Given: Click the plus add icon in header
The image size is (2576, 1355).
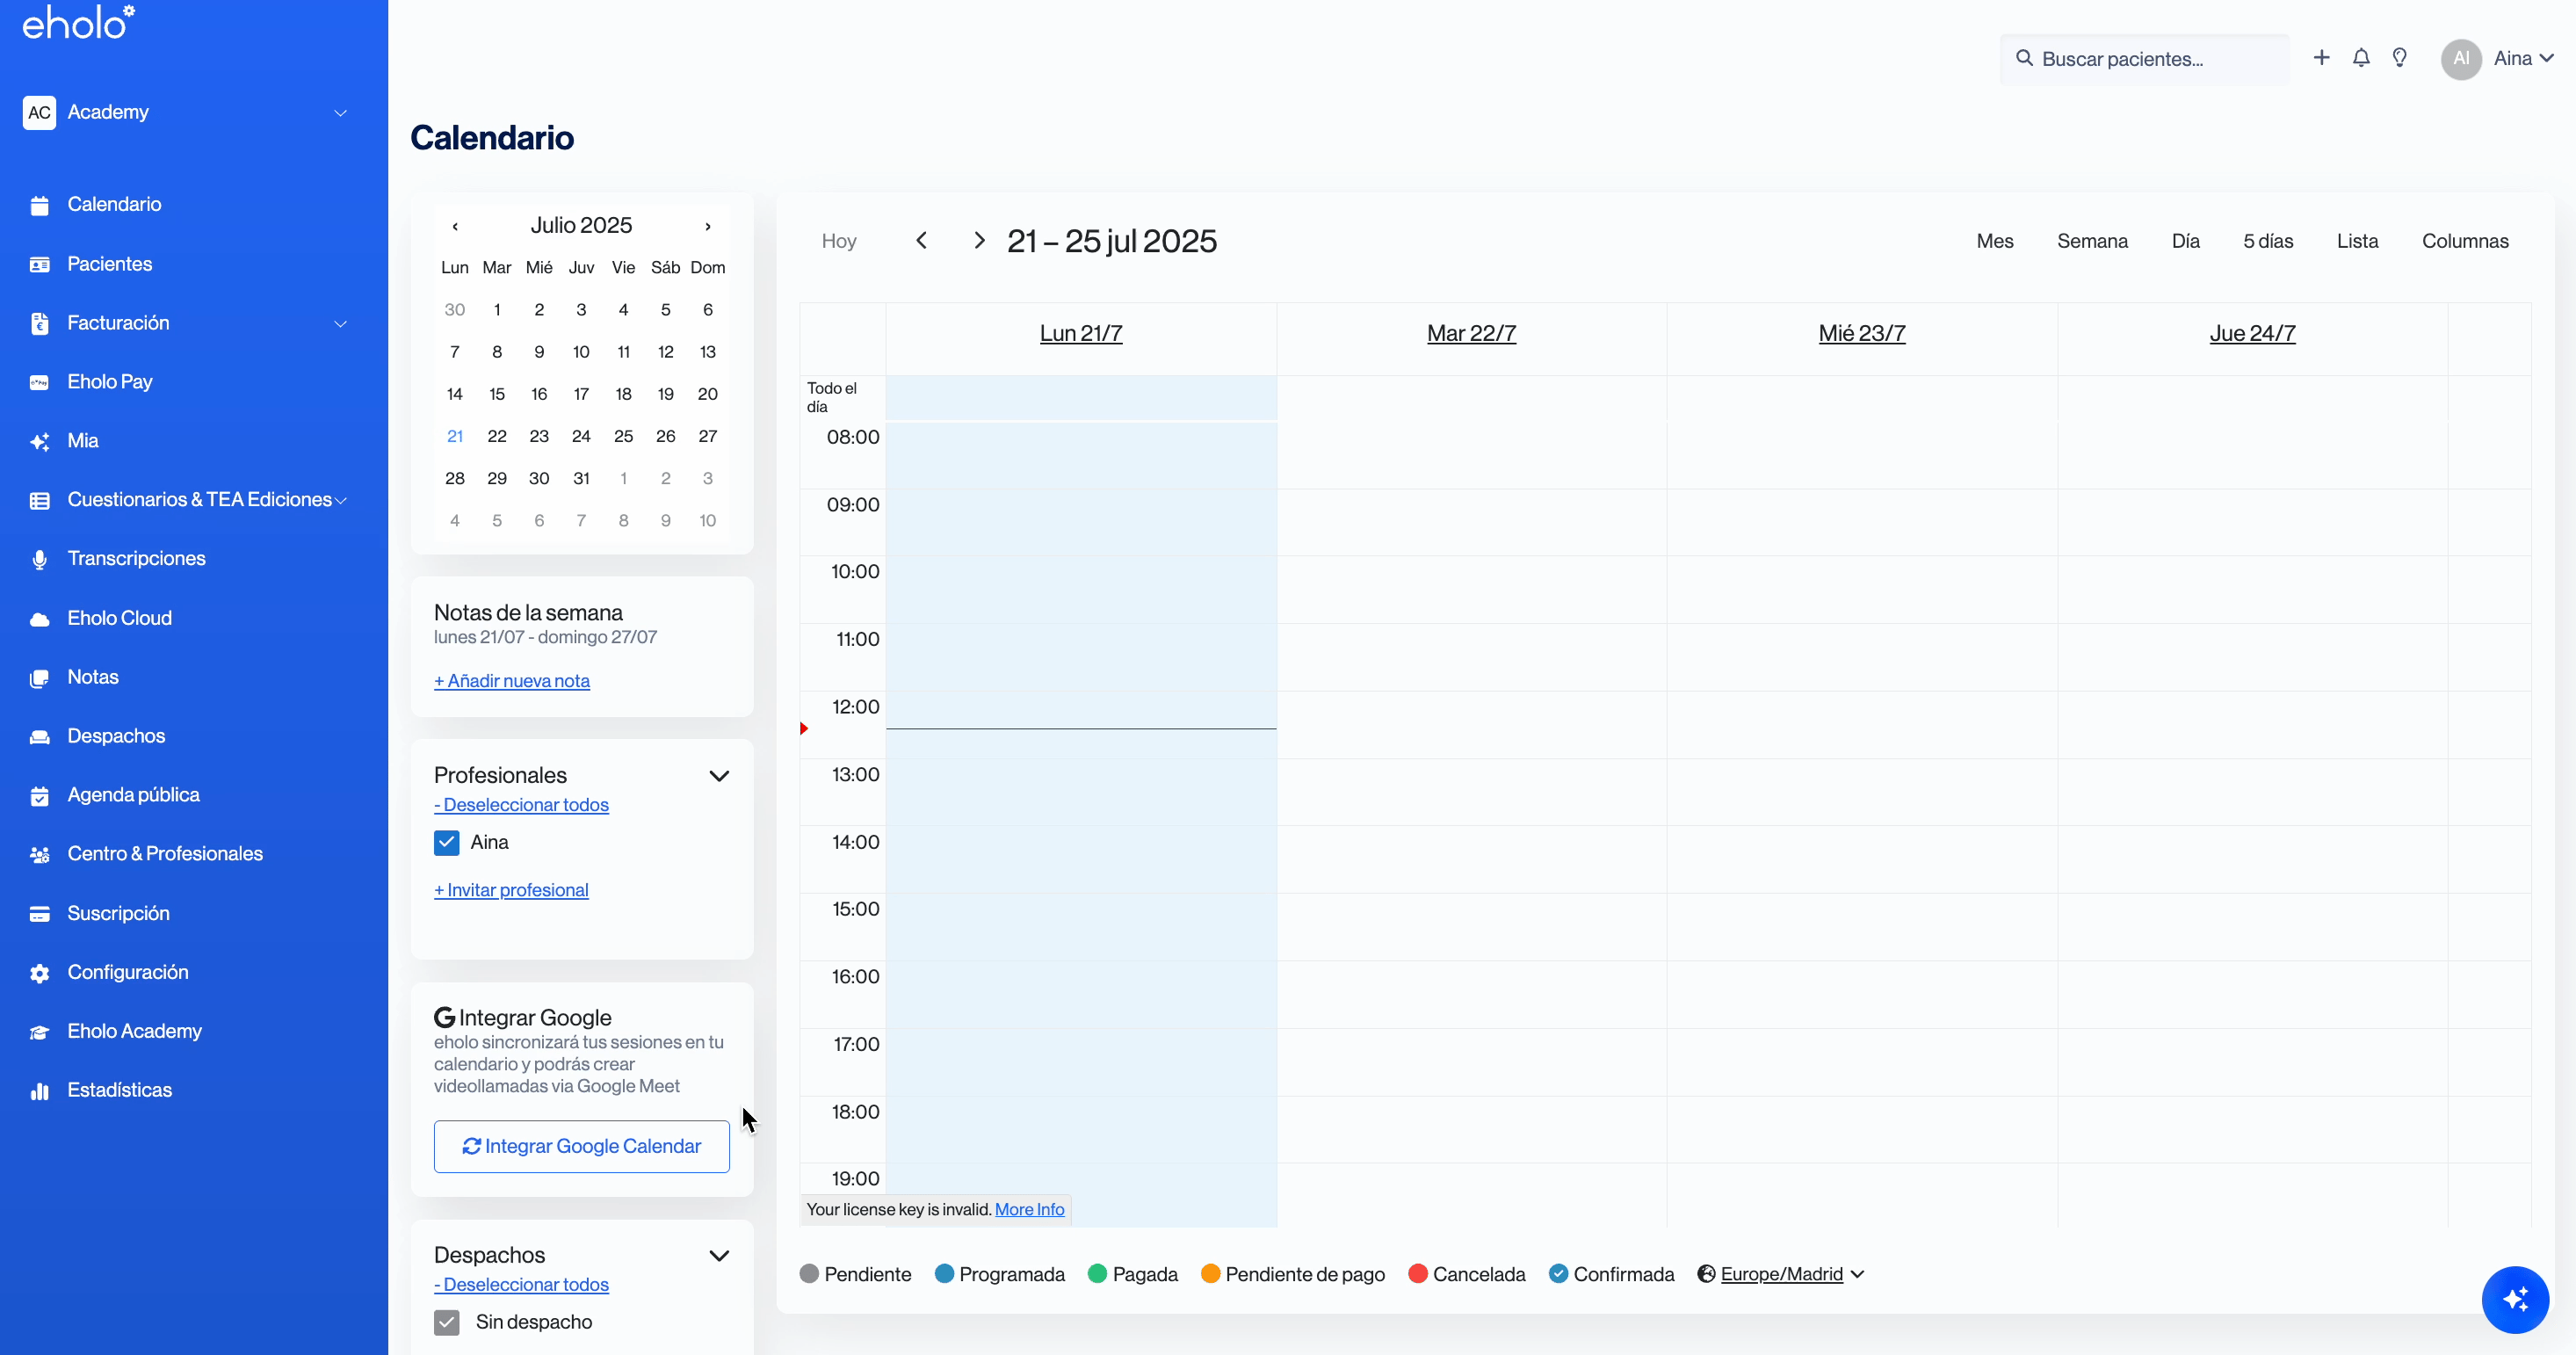Looking at the screenshot, I should coord(2322,58).
